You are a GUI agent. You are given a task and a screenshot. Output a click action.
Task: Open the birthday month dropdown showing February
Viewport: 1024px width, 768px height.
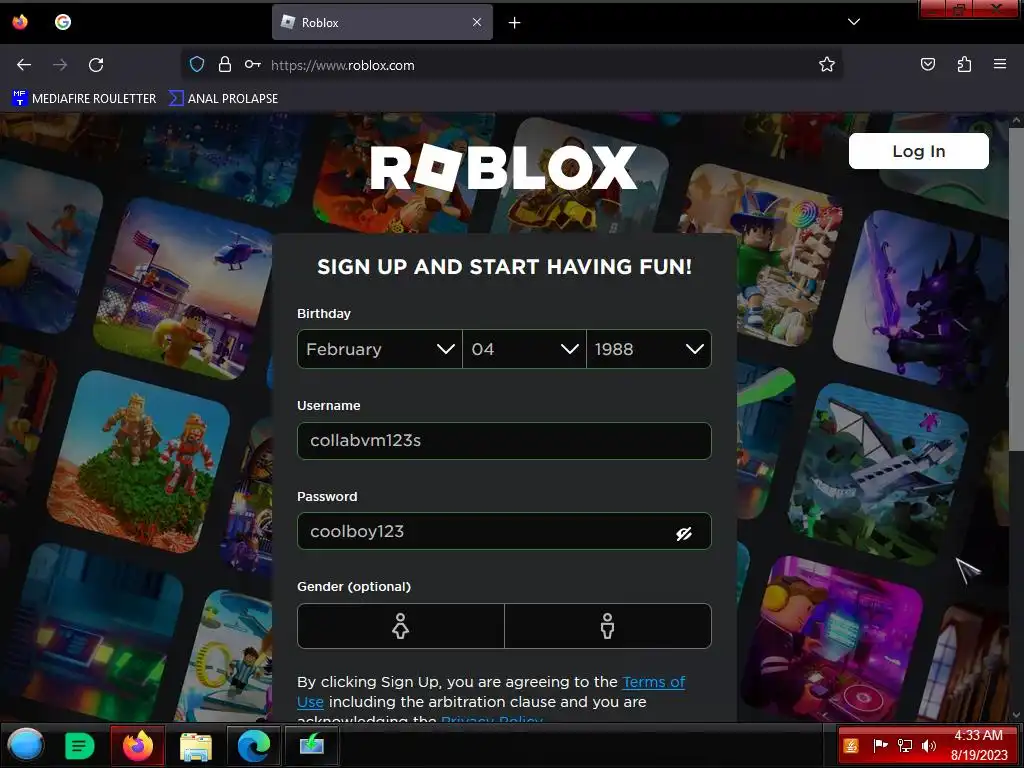379,349
